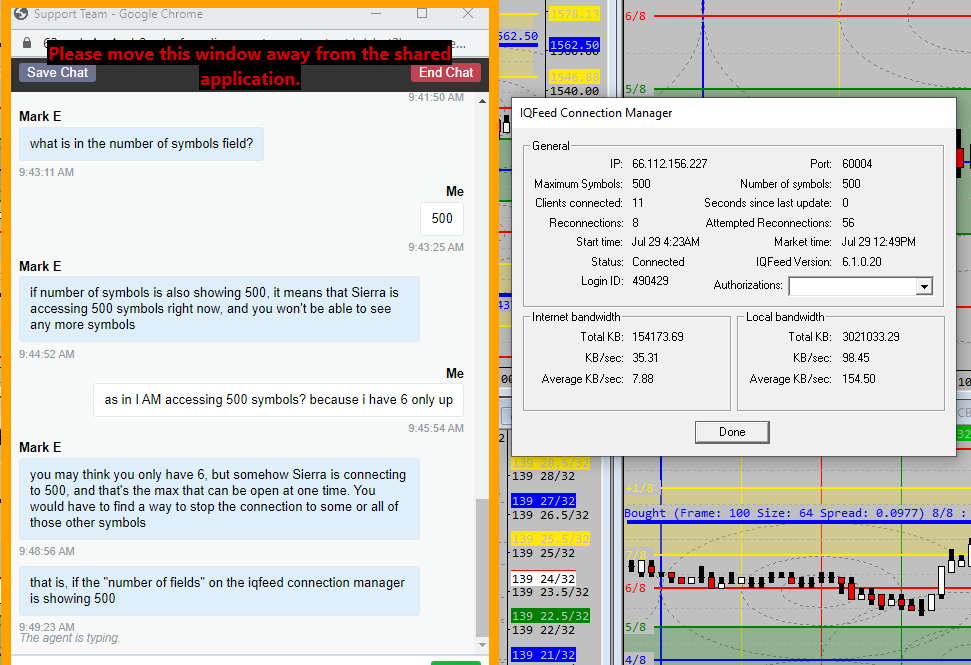
Task: Click the IP value 66.112.156.227
Action: tap(669, 163)
